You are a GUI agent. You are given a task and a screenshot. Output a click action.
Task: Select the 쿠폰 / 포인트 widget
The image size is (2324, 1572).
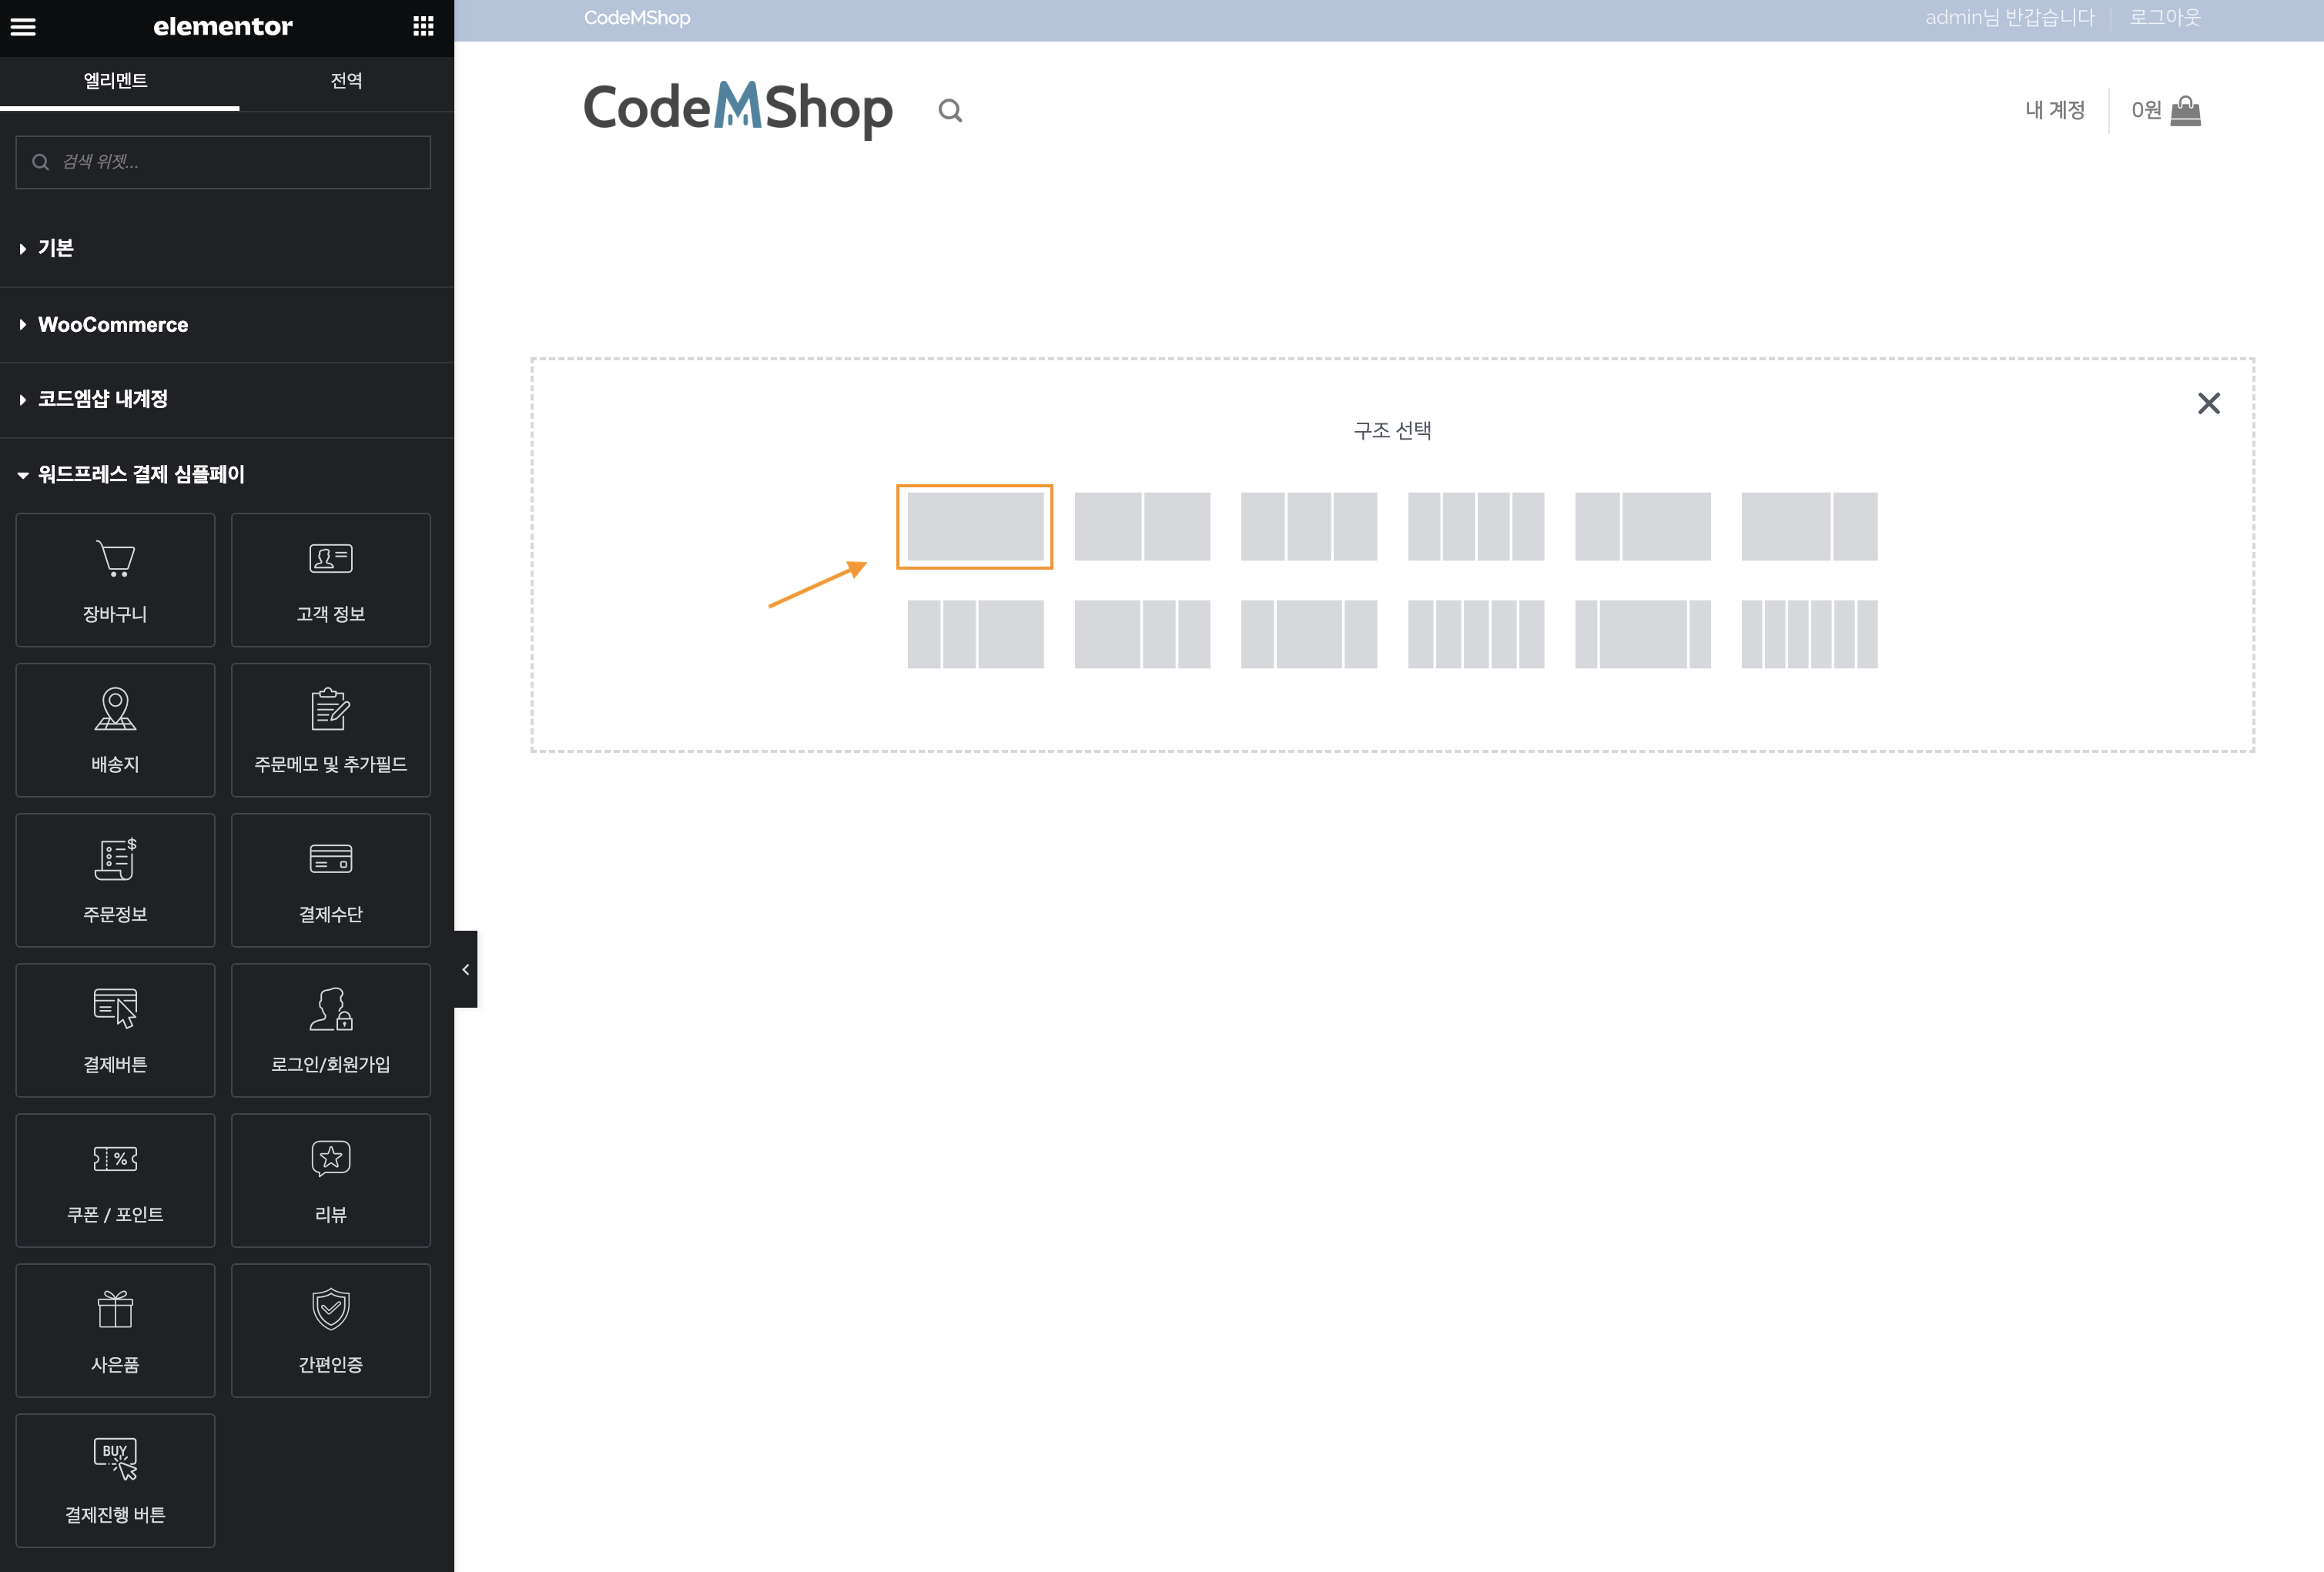point(115,1180)
